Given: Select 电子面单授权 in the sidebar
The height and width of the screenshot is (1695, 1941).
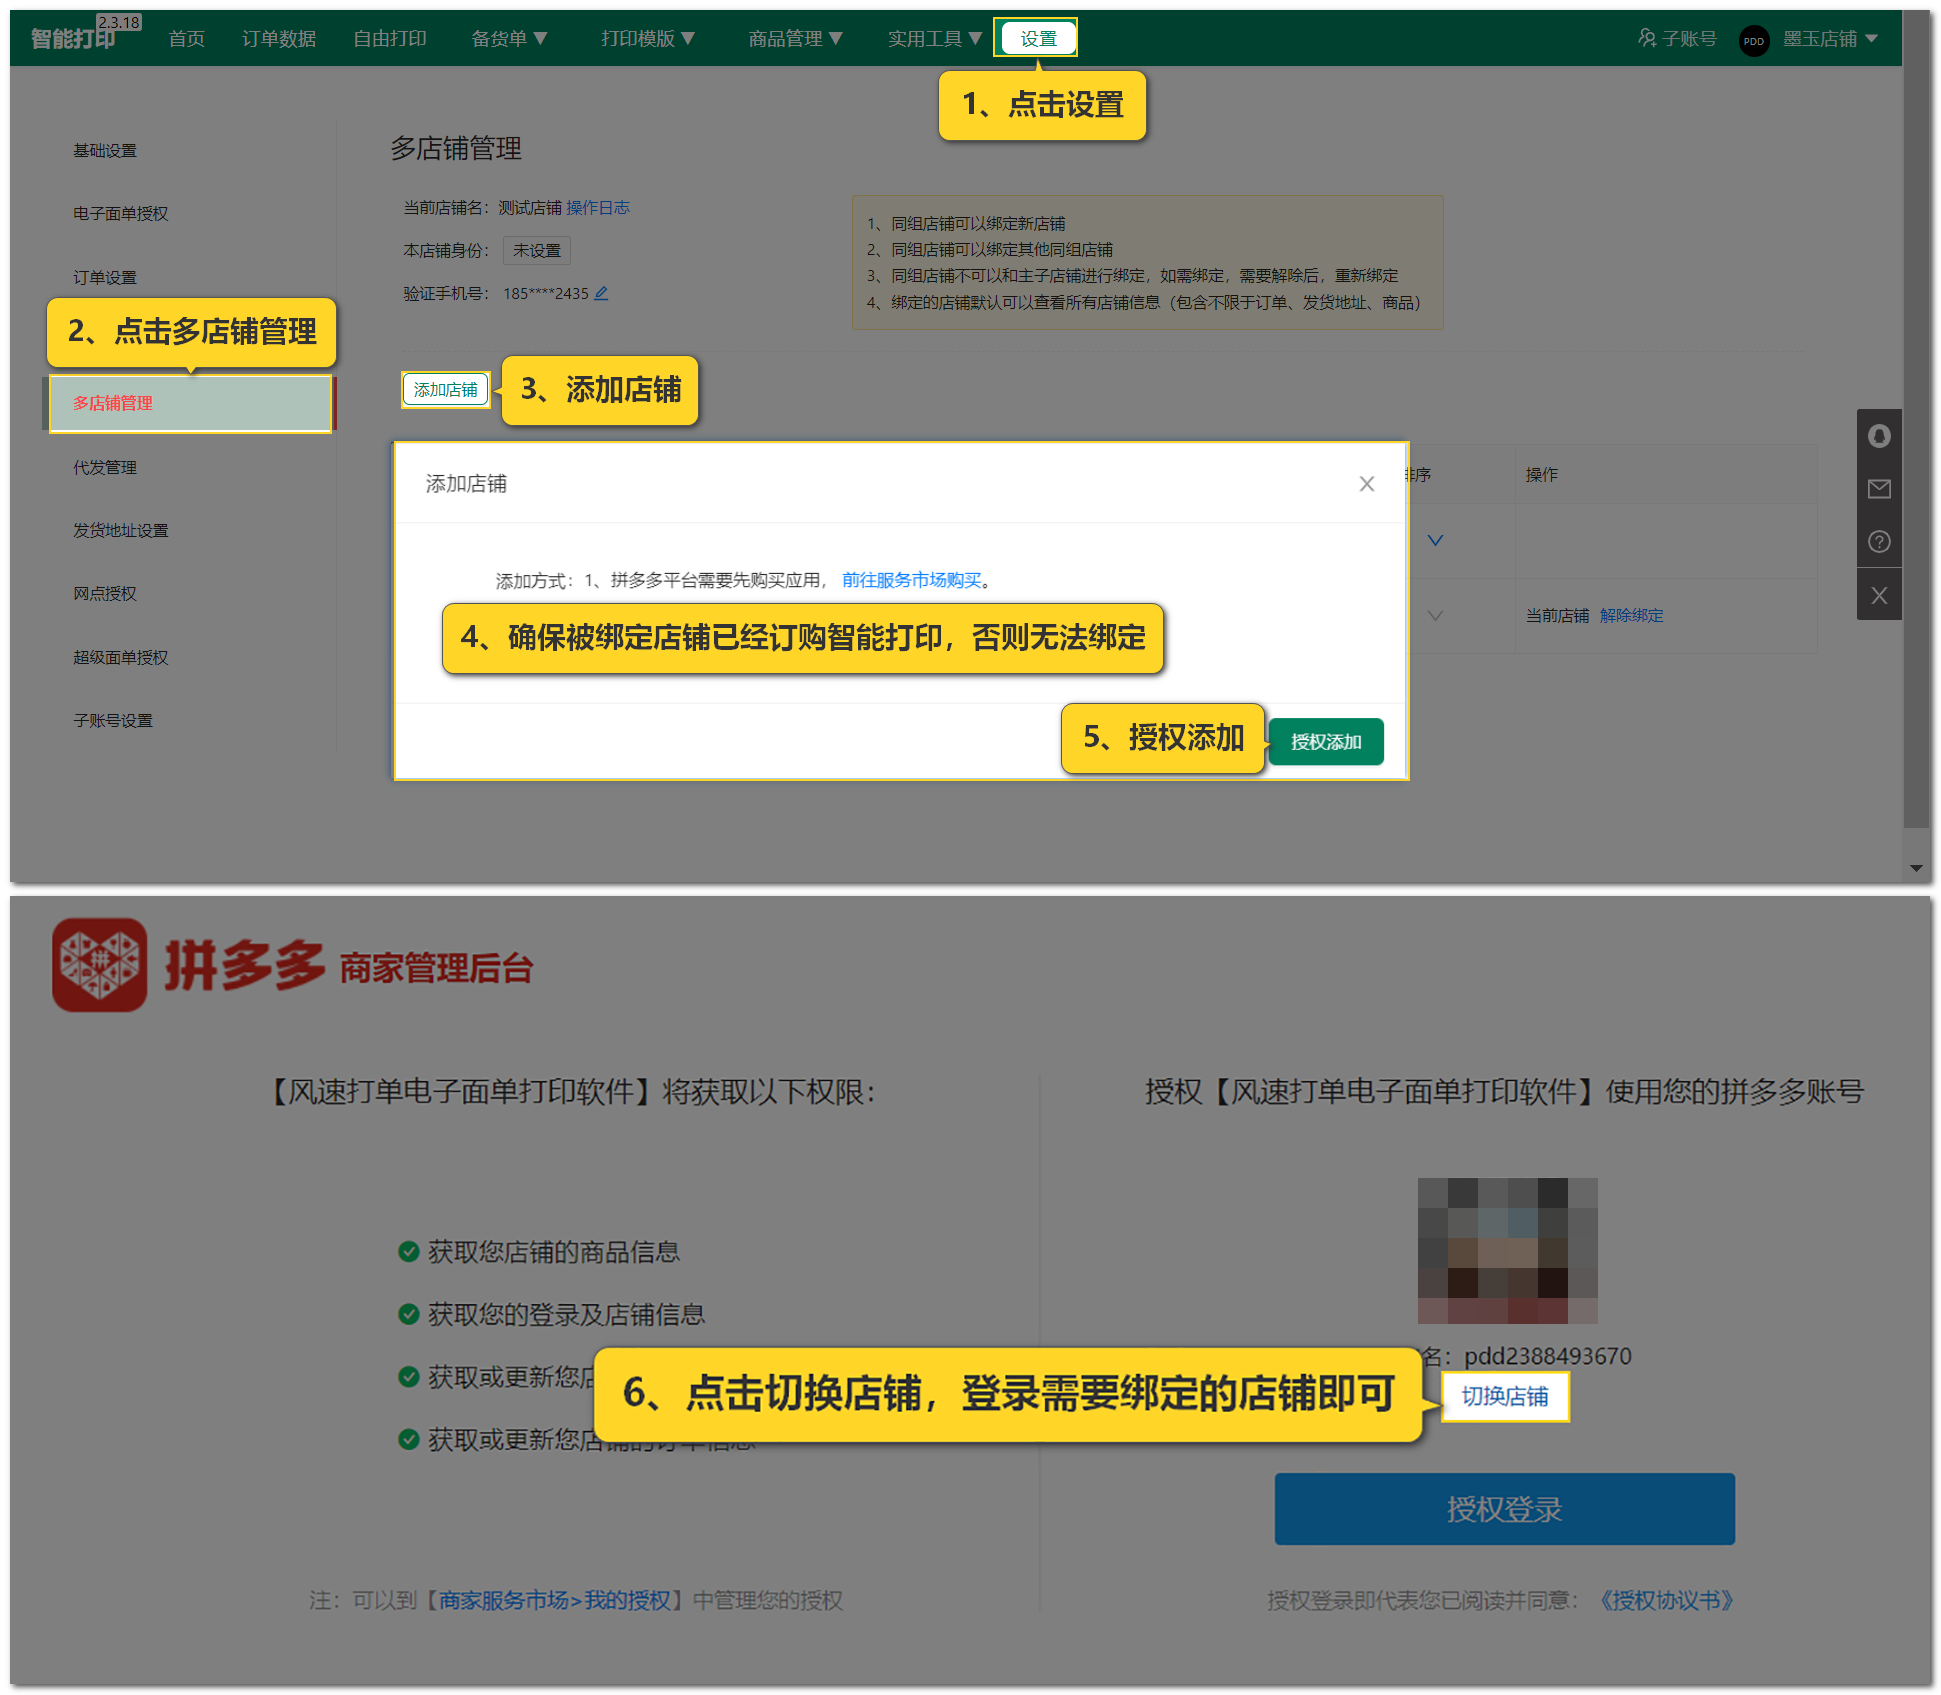Looking at the screenshot, I should [121, 213].
